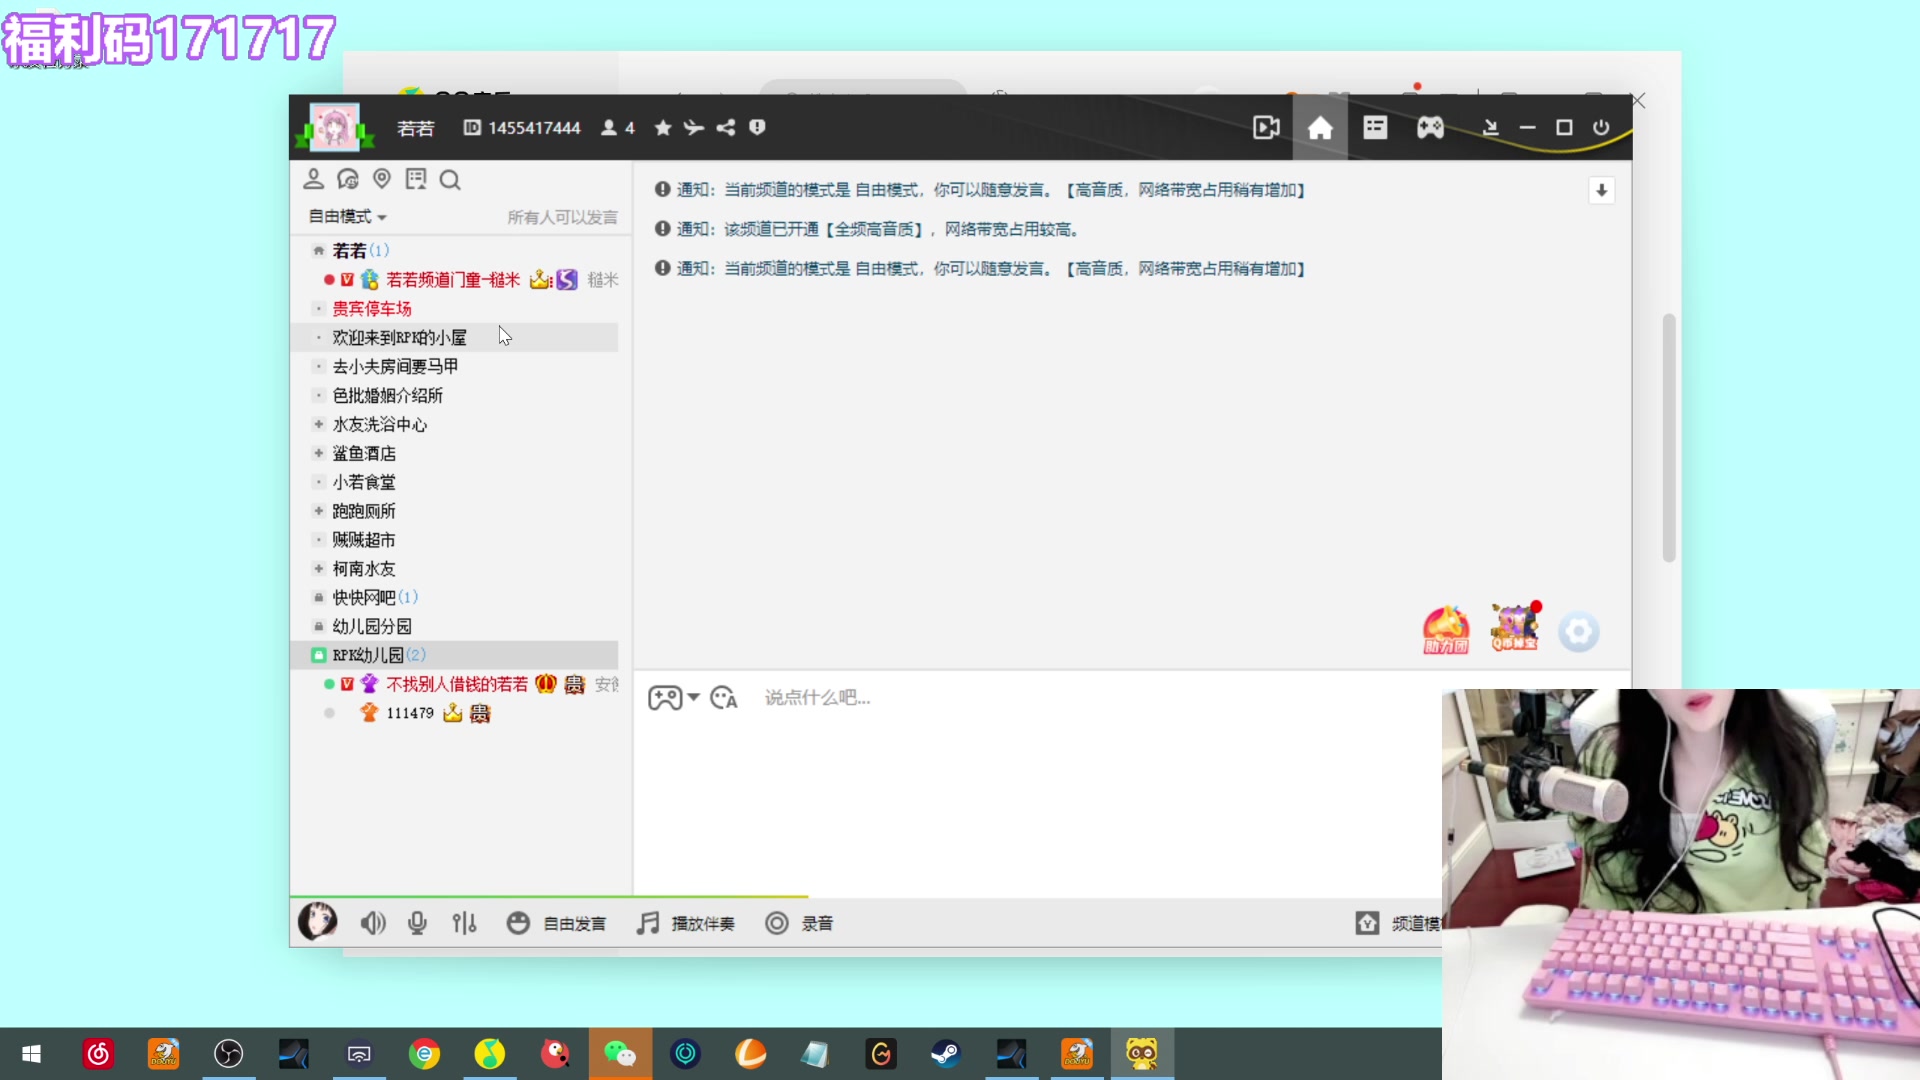Open the channel search magnifier icon

click(x=450, y=180)
